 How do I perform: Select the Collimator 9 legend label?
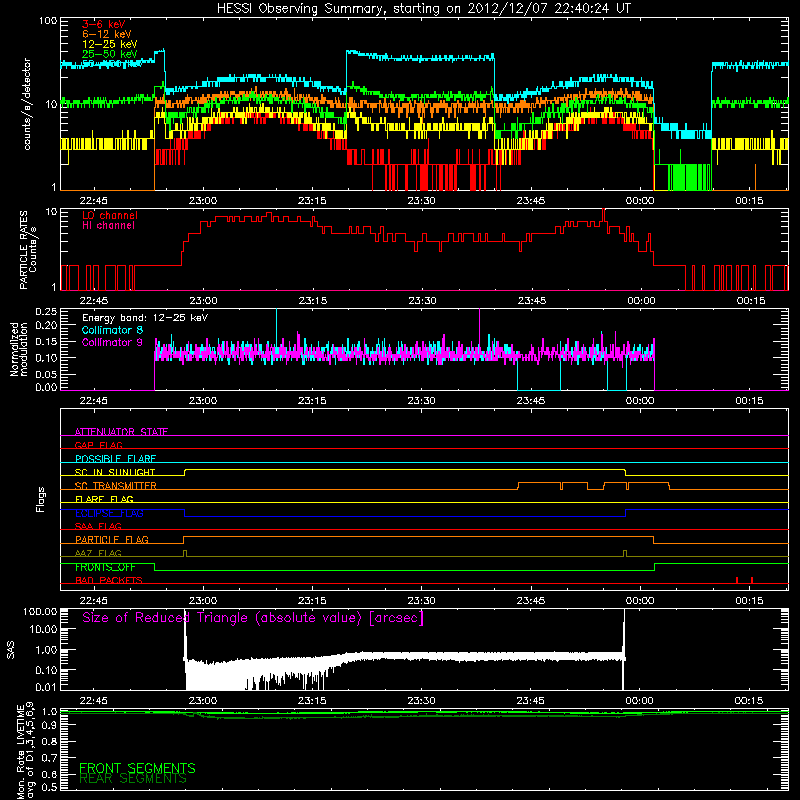click(x=112, y=342)
